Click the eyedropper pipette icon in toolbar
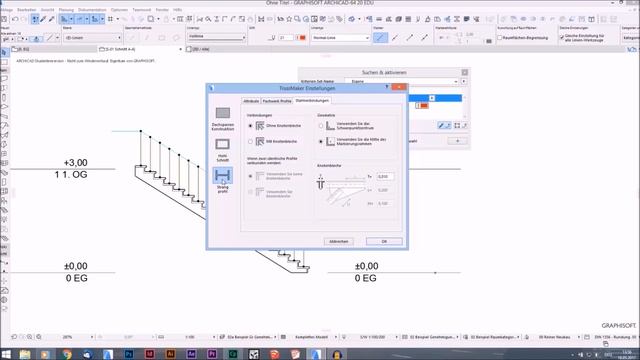This screenshot has height=360, width=640. click(x=52, y=19)
